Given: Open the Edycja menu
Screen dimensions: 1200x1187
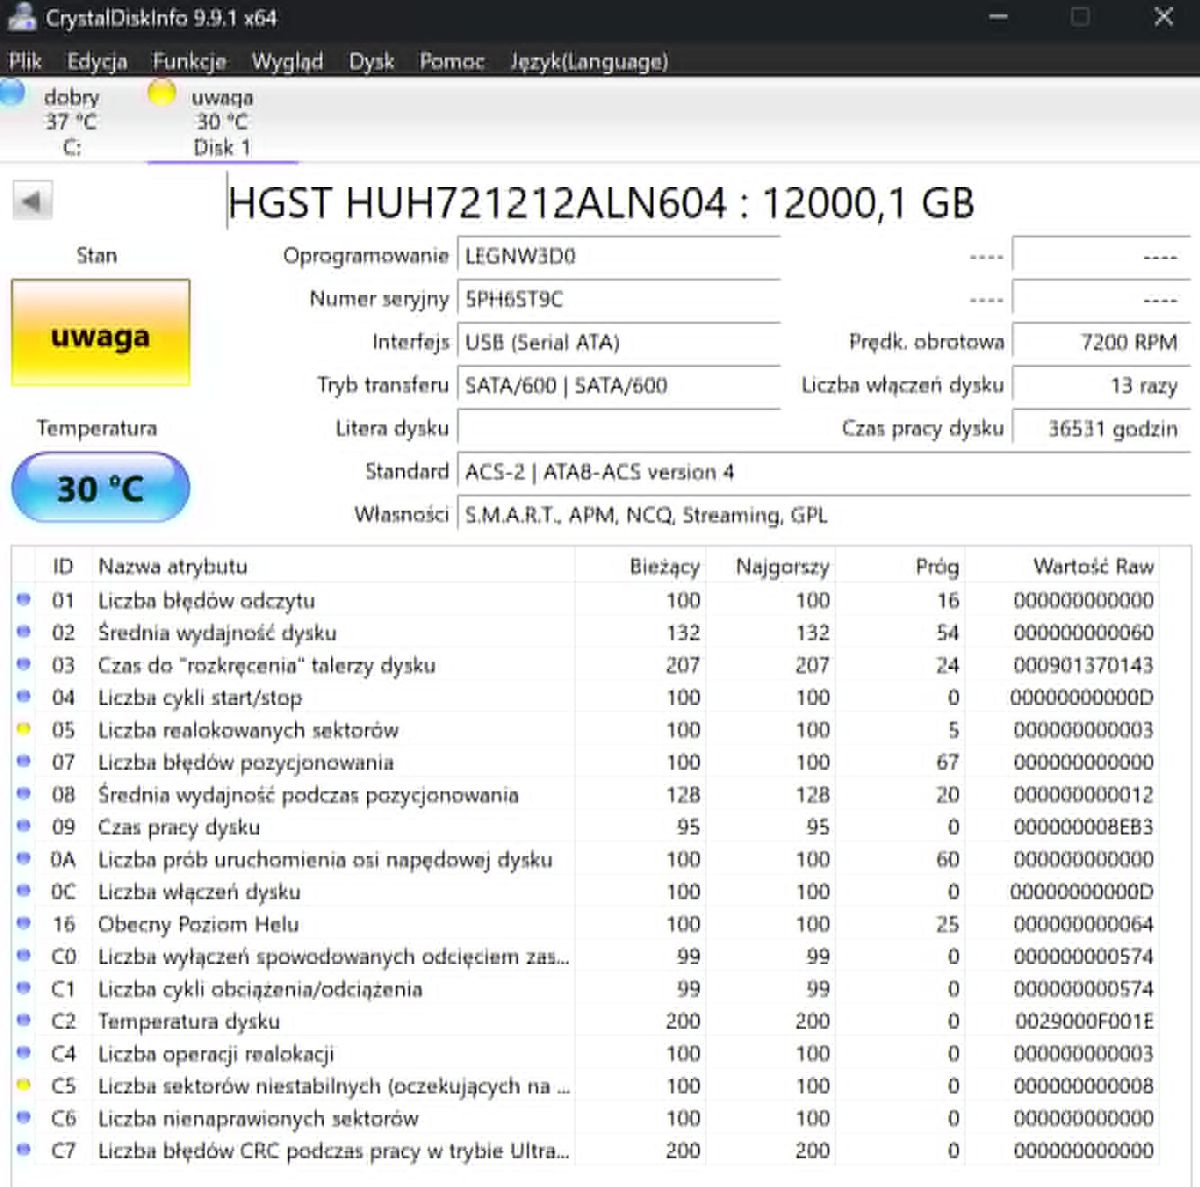Looking at the screenshot, I should point(97,62).
